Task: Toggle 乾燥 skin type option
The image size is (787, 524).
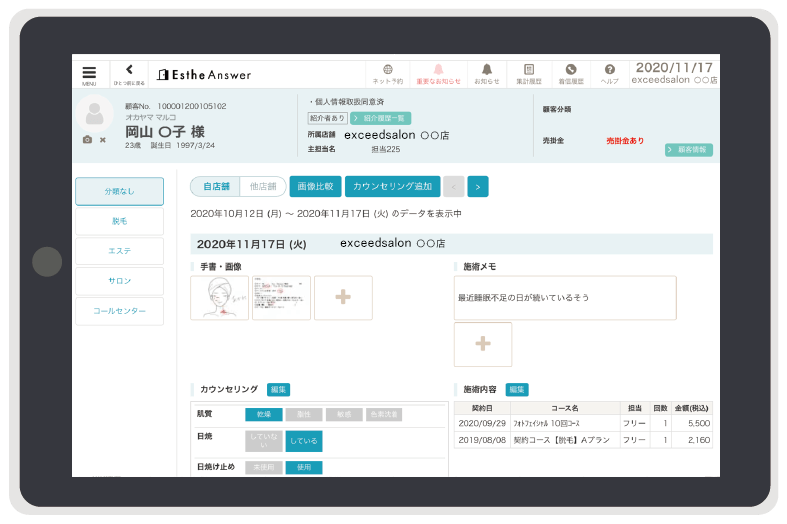Action: (263, 414)
